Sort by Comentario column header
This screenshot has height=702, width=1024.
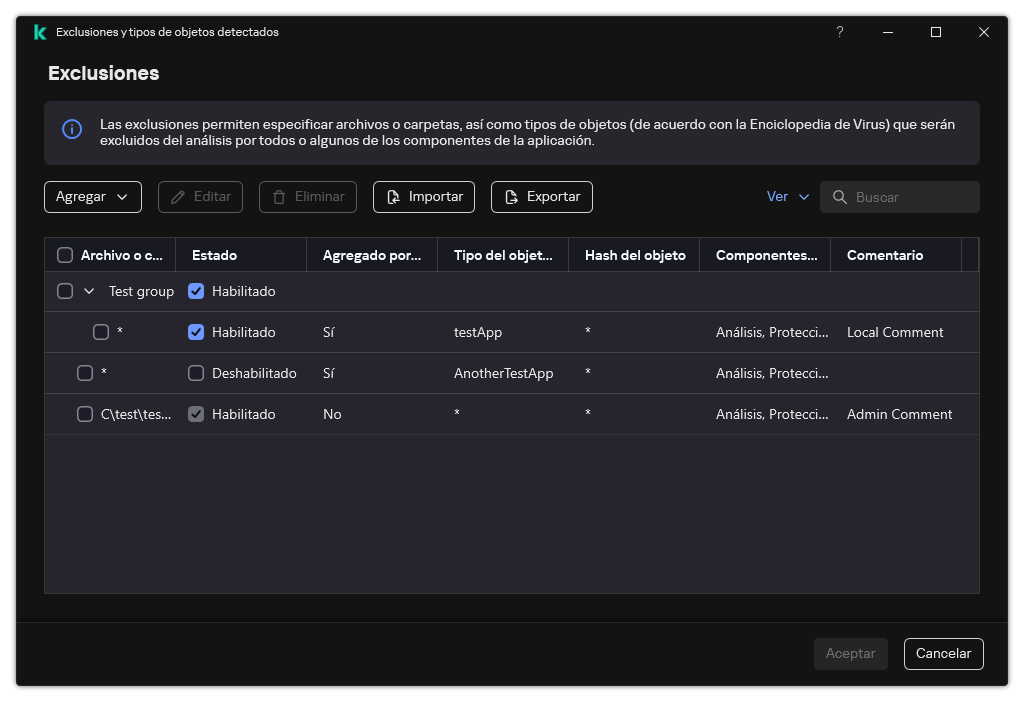pos(884,255)
